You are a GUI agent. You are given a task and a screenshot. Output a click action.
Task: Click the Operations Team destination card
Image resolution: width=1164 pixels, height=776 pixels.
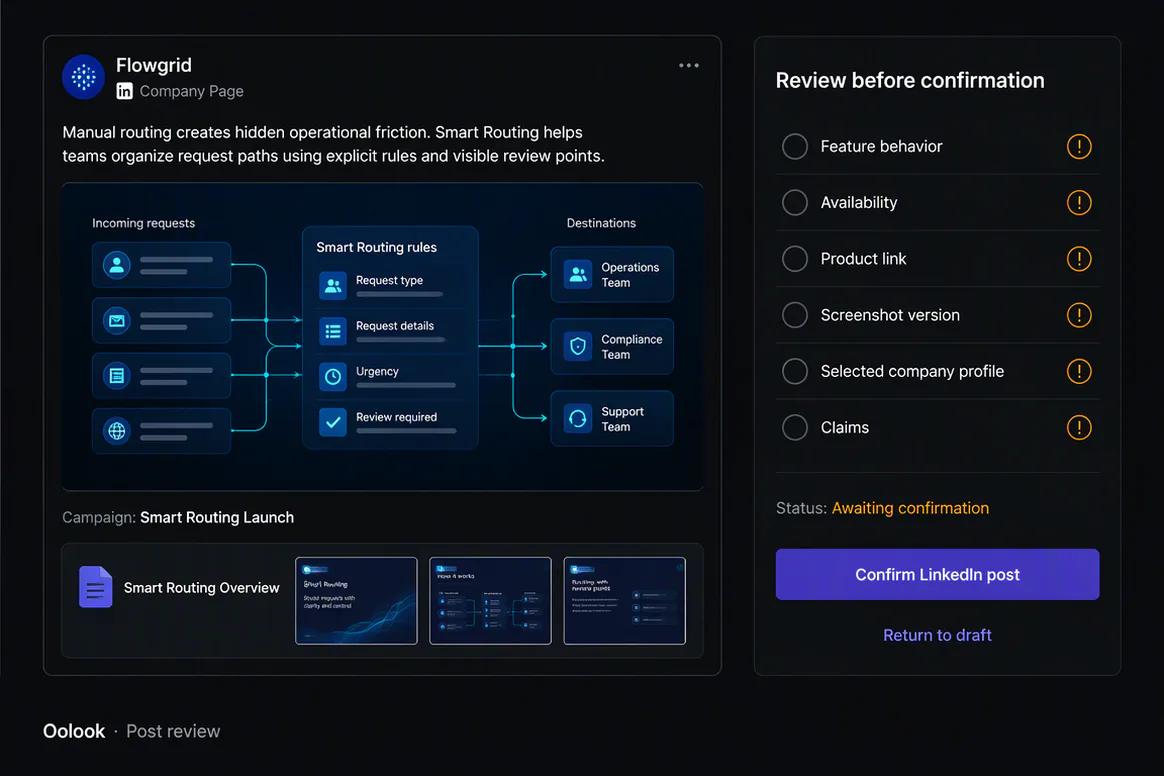(612, 274)
